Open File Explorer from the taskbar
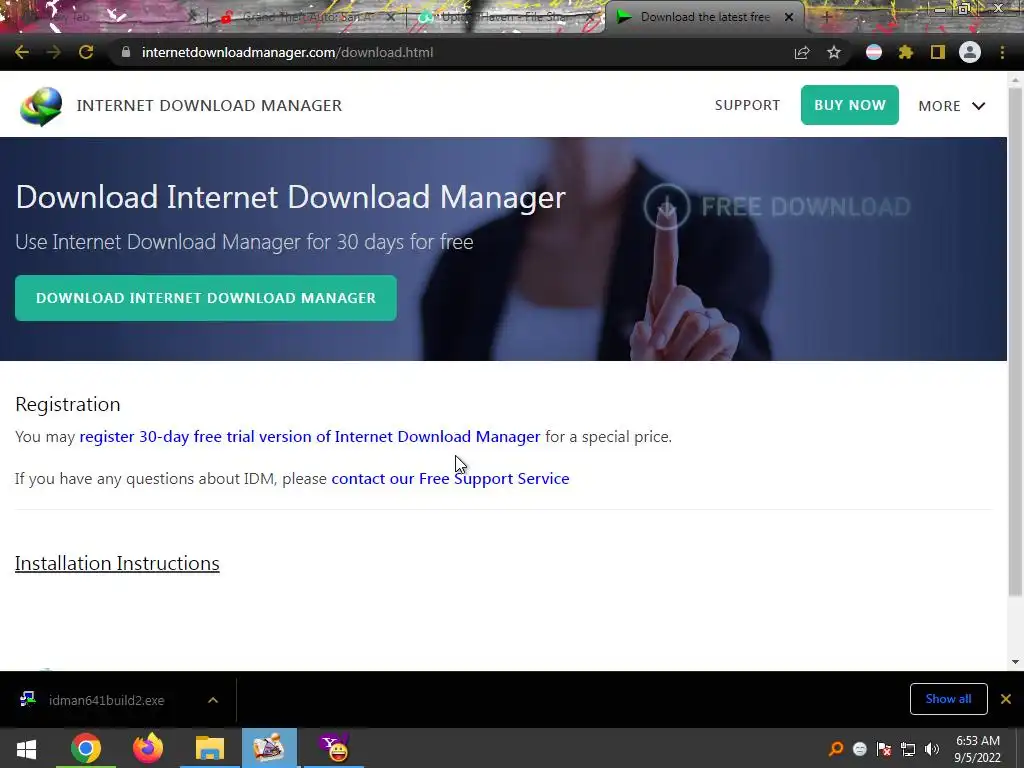The height and width of the screenshot is (768, 1024). [x=210, y=748]
